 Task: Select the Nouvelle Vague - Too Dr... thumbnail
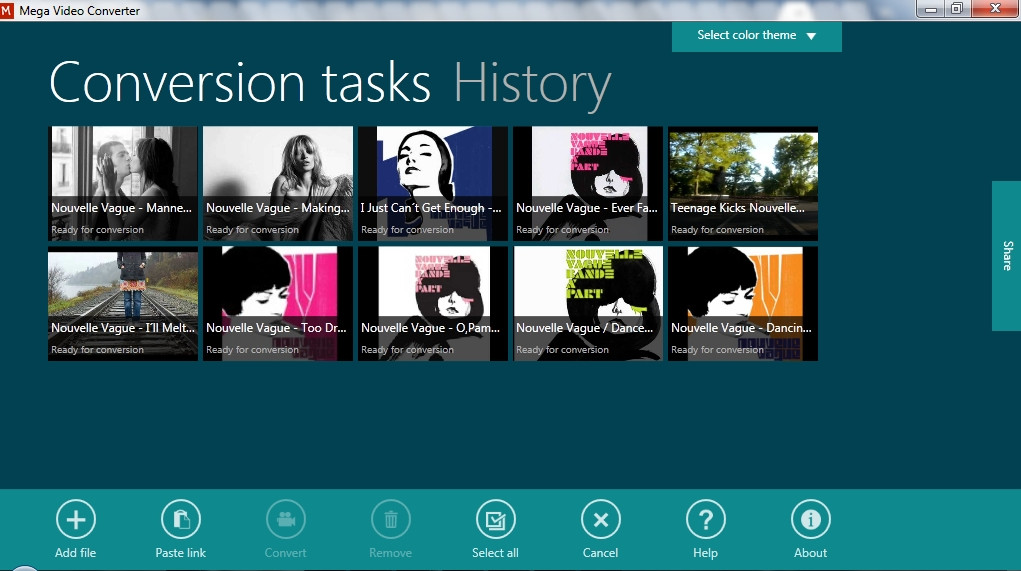pyautogui.click(x=278, y=303)
